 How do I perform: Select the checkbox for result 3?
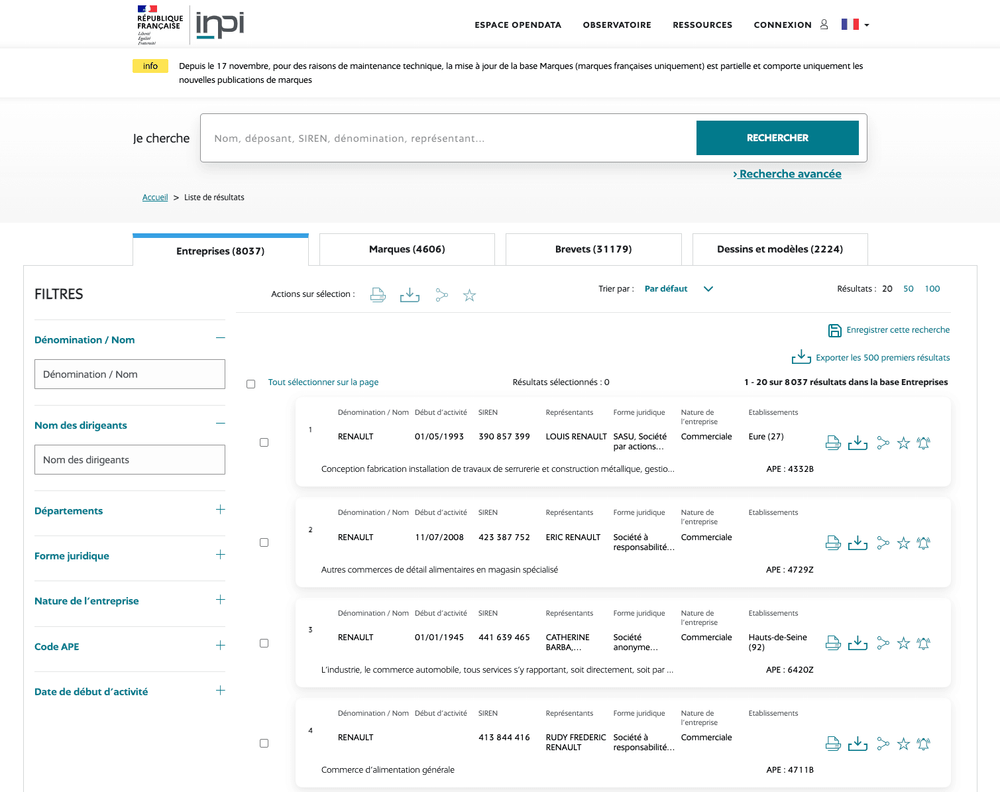coord(264,643)
